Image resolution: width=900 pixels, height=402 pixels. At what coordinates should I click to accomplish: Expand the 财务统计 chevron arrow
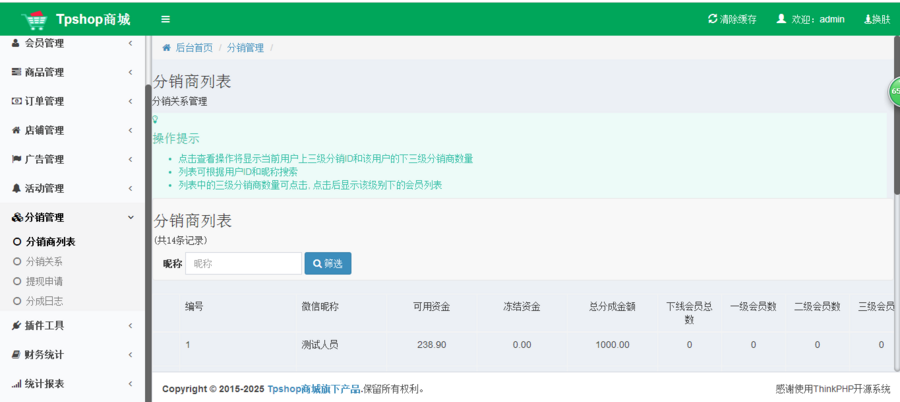click(x=130, y=355)
